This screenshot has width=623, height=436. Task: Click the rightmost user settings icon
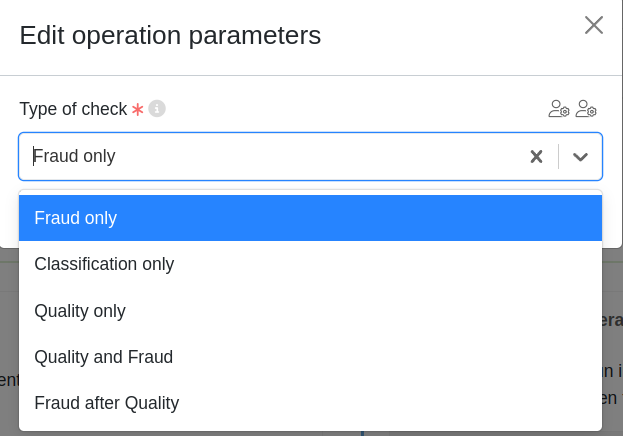[x=586, y=108]
